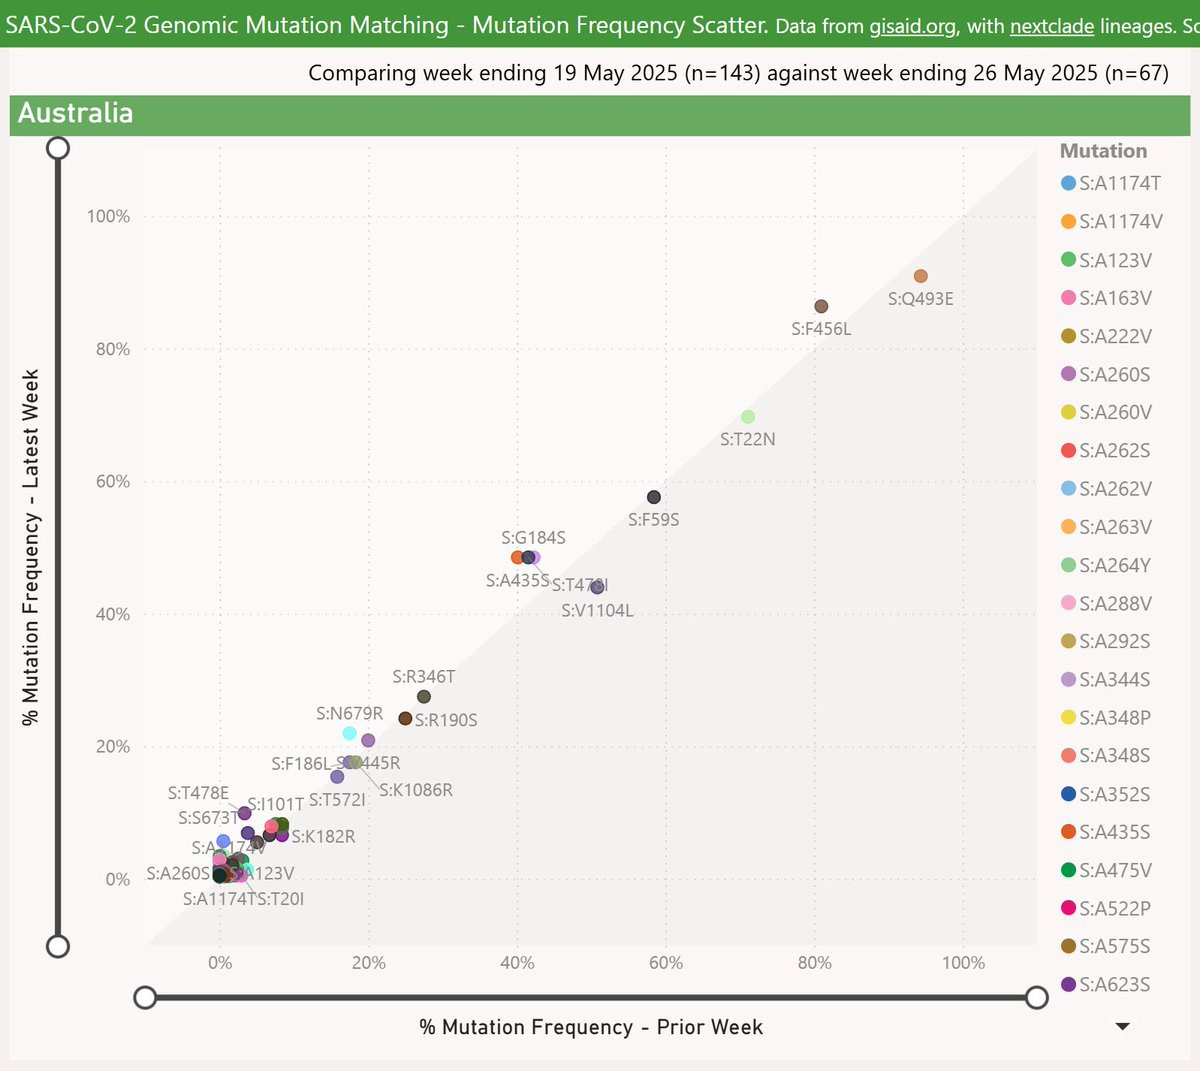Select the S:Q493E data point
1200x1071 pixels.
click(921, 276)
